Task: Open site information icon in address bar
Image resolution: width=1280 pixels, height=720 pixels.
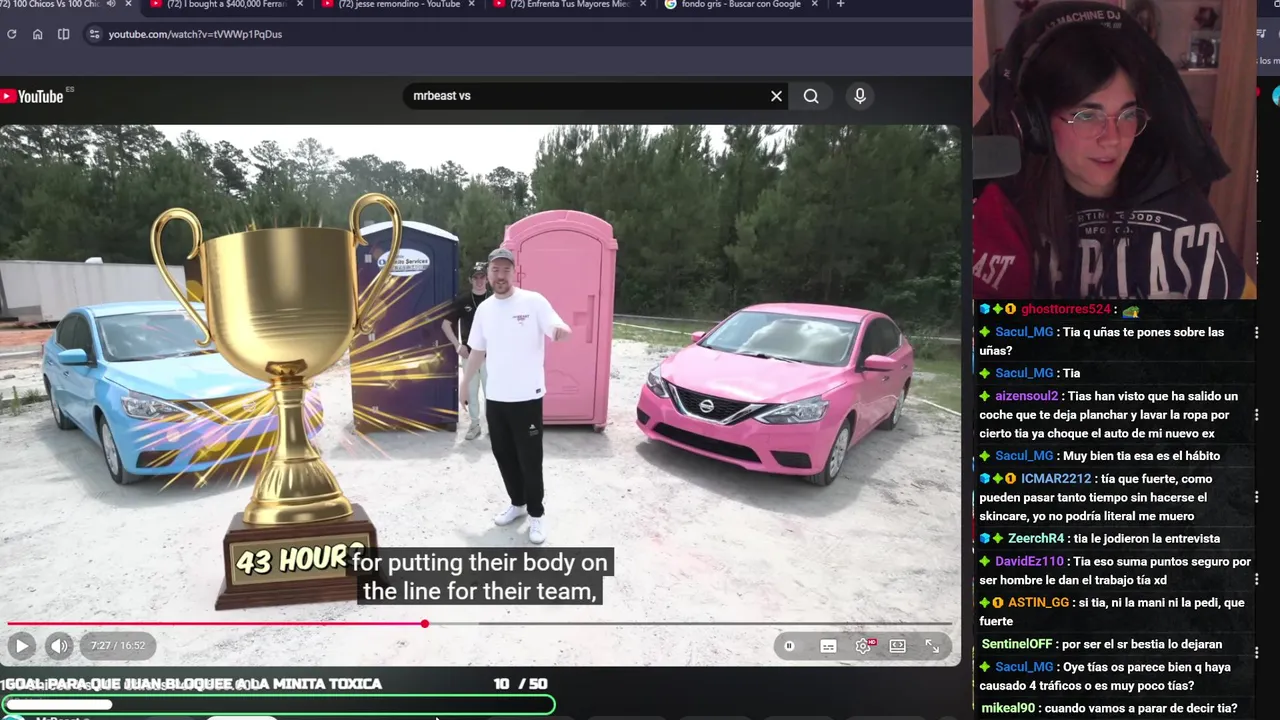Action: click(94, 34)
